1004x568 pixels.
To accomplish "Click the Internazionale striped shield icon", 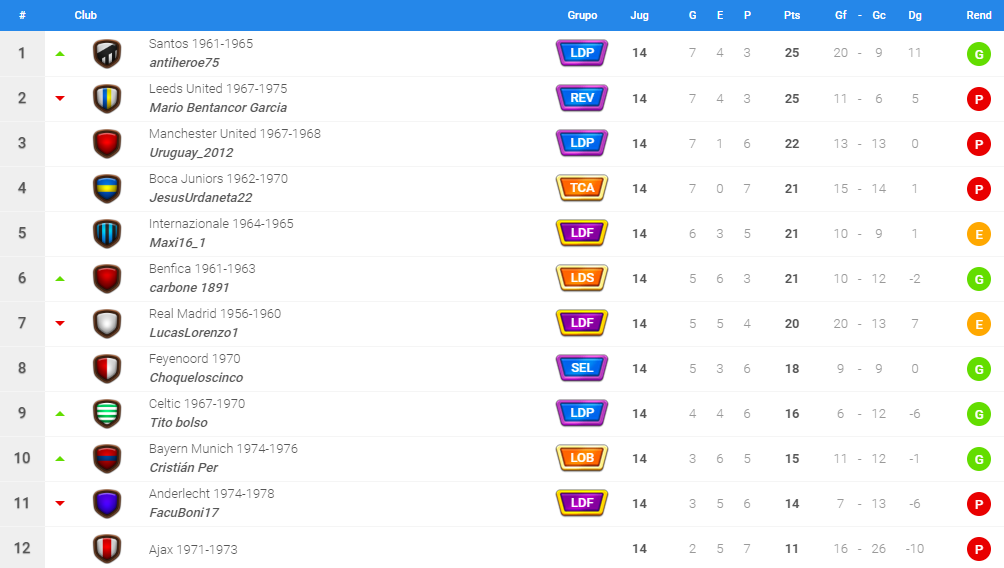I will click(x=107, y=234).
